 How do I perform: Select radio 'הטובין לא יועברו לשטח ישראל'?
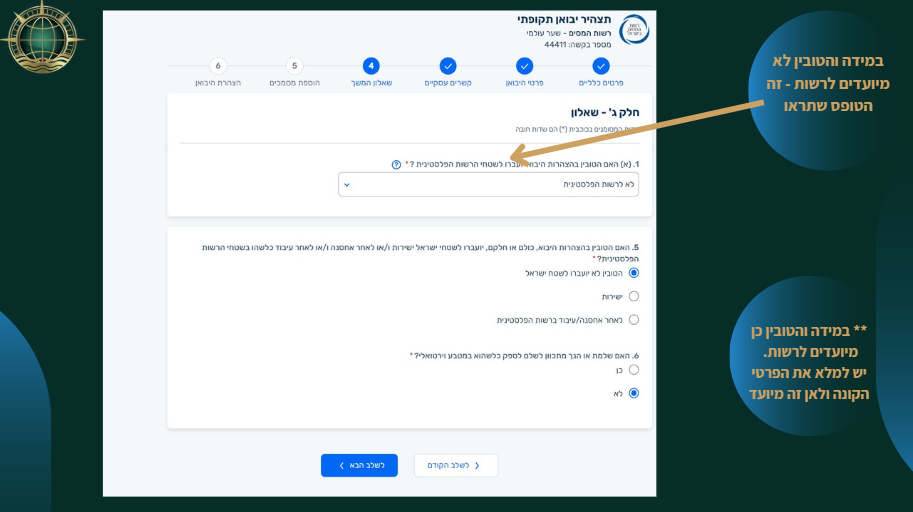634,273
